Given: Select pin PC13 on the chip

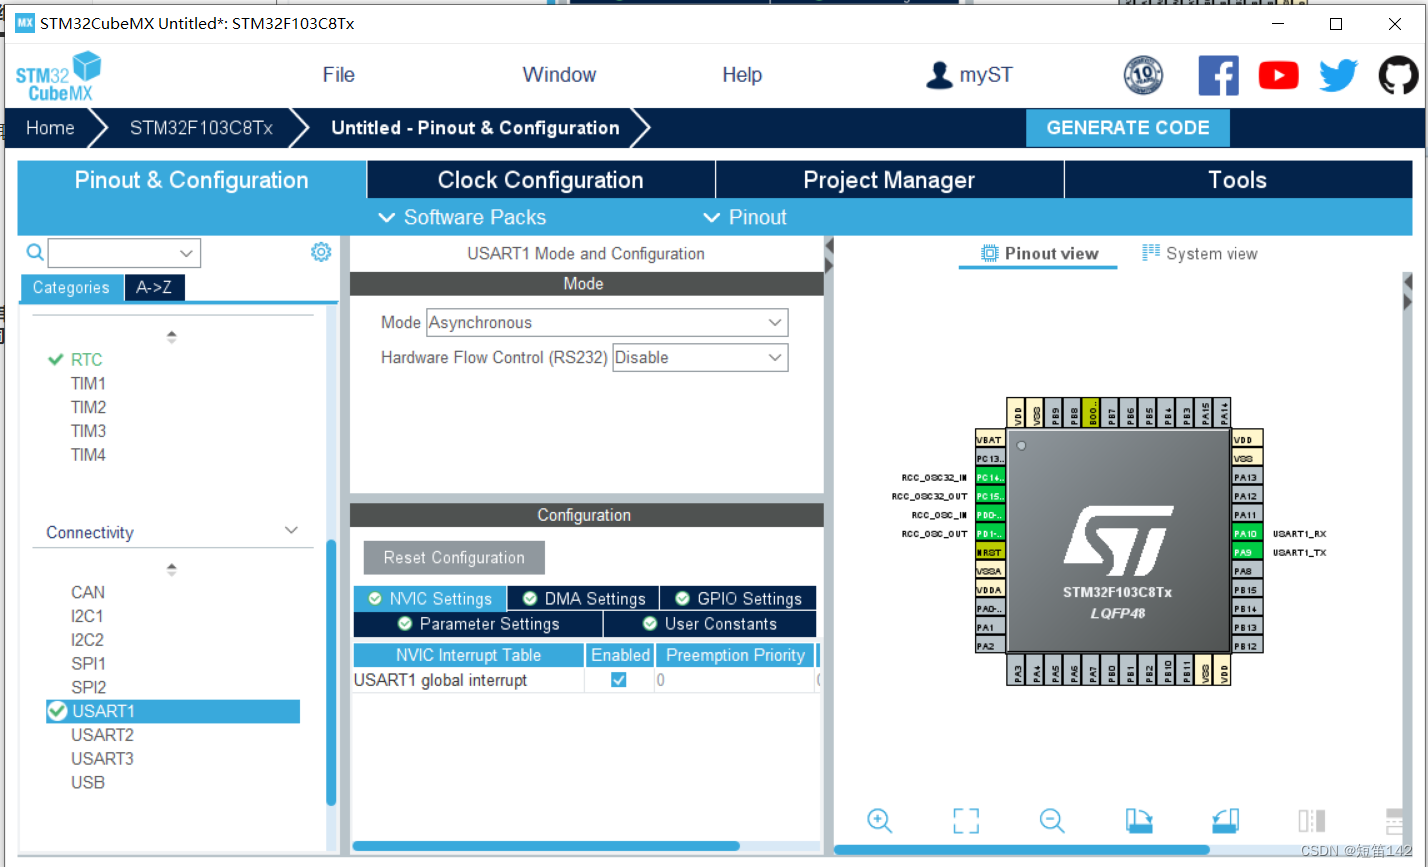Looking at the screenshot, I should (990, 458).
